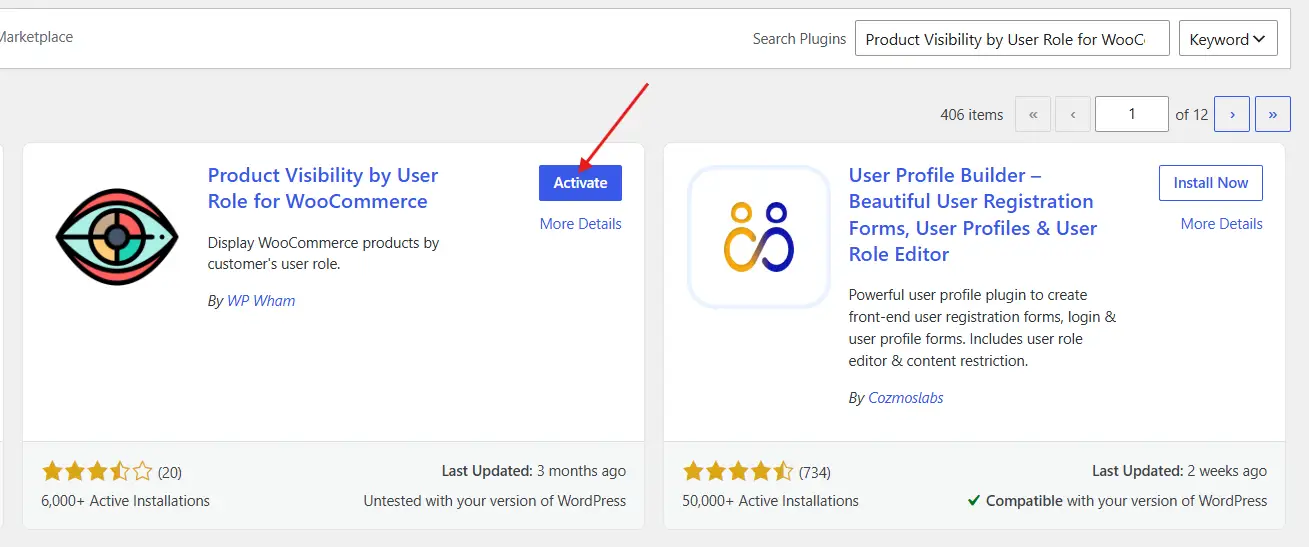Click 'Display WooCommerce products by customer's user role' description
The image size is (1309, 547).
(323, 253)
